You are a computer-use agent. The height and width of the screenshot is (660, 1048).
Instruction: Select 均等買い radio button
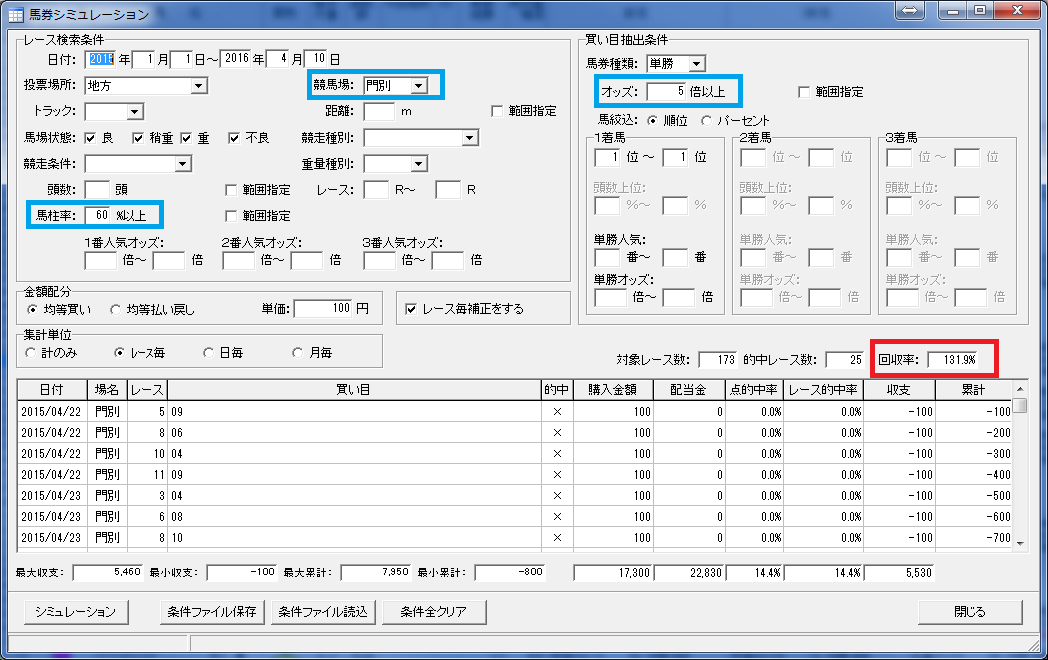click(32, 310)
